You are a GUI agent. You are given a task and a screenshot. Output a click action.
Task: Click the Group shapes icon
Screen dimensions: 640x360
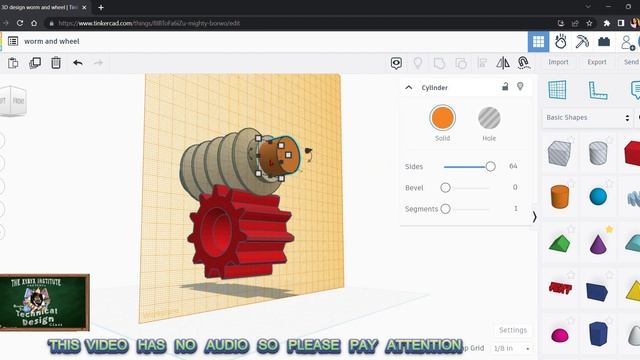439,63
